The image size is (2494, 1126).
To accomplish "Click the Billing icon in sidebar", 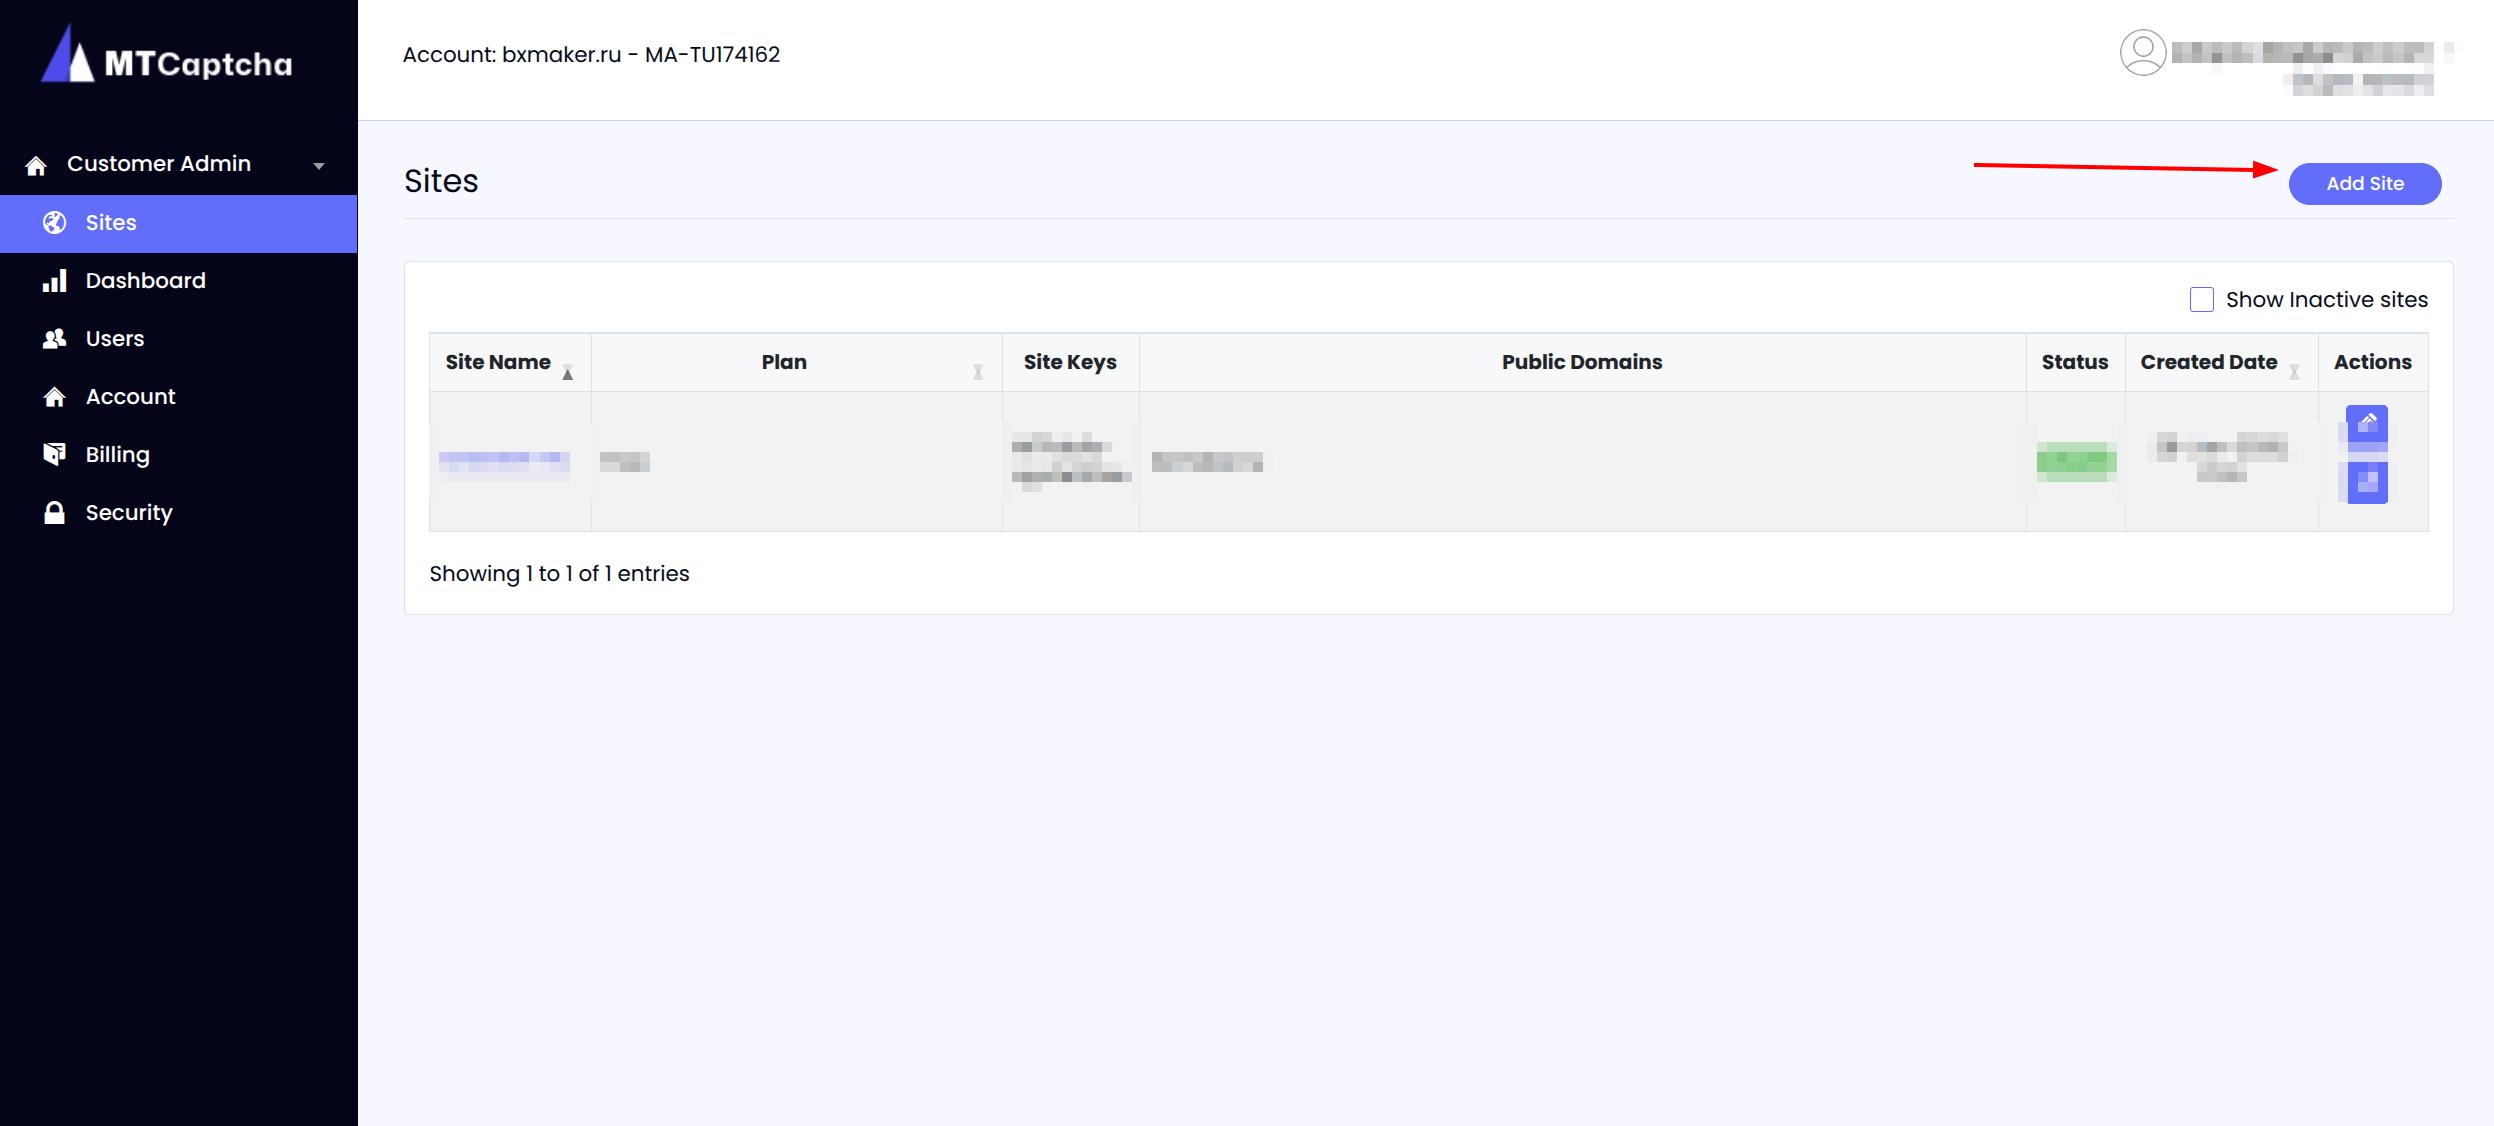I will click(54, 455).
